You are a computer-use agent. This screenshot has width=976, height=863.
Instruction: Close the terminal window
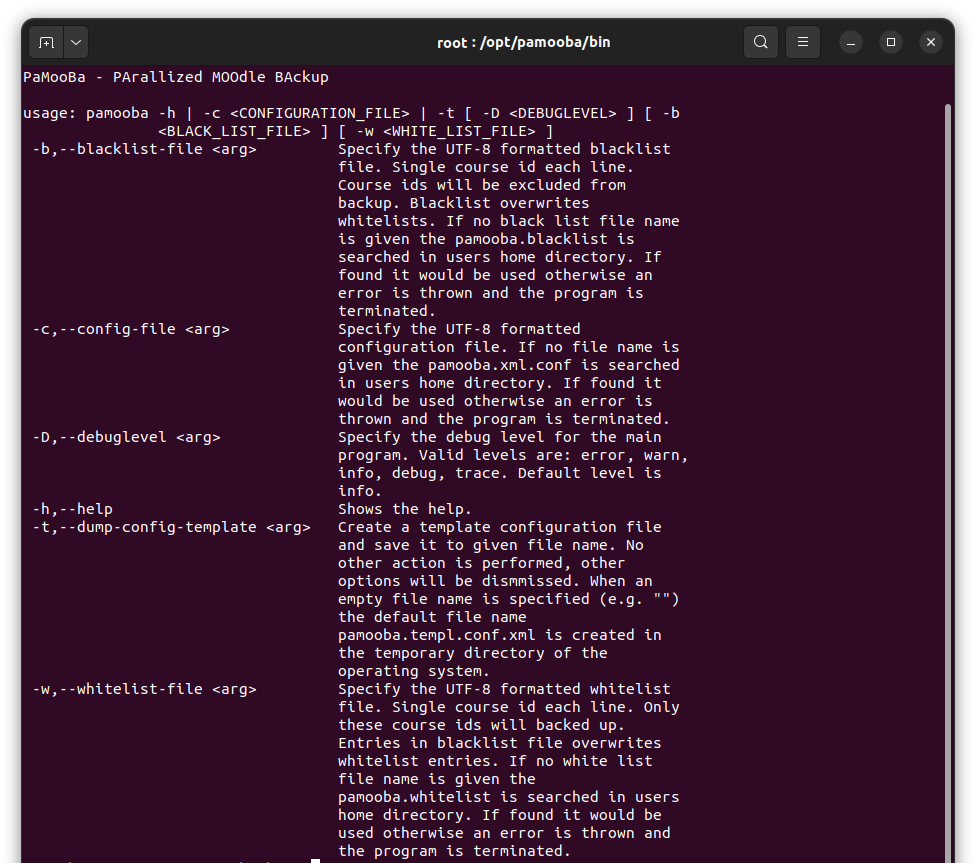coord(931,42)
